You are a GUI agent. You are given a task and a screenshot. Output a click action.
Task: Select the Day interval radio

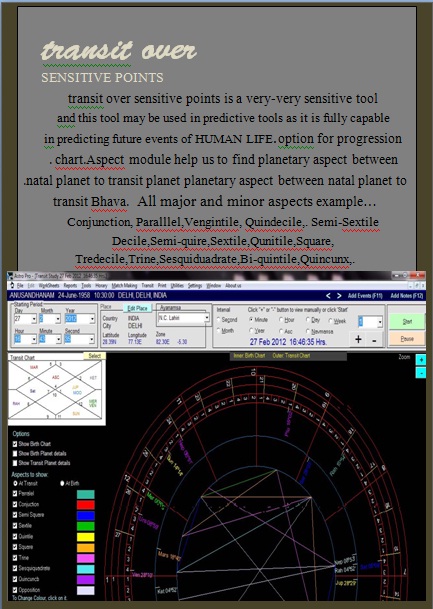tap(308, 320)
